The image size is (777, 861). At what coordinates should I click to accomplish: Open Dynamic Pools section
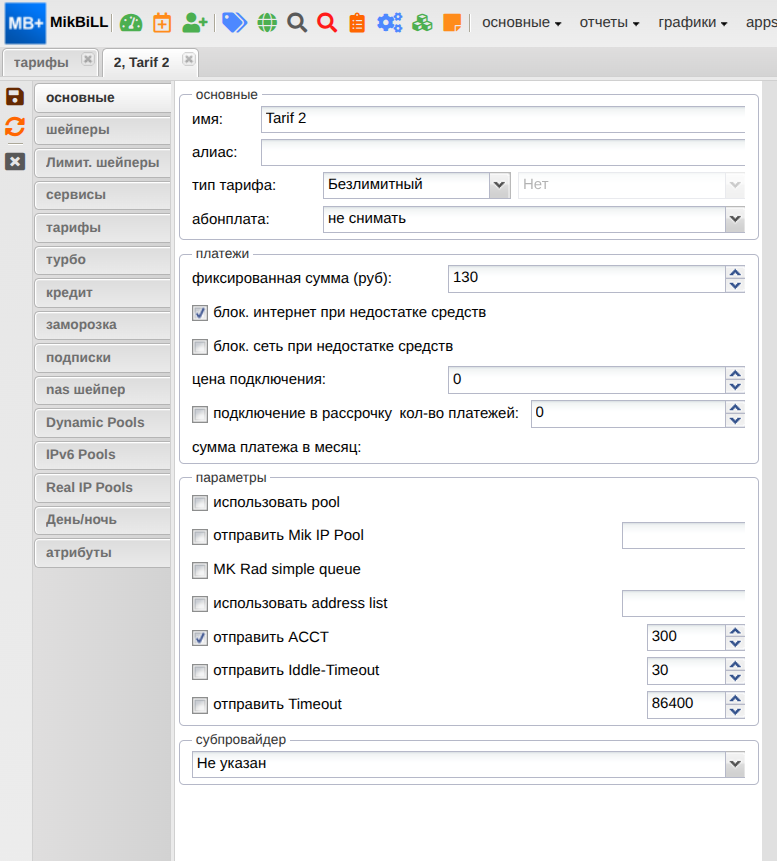point(103,423)
